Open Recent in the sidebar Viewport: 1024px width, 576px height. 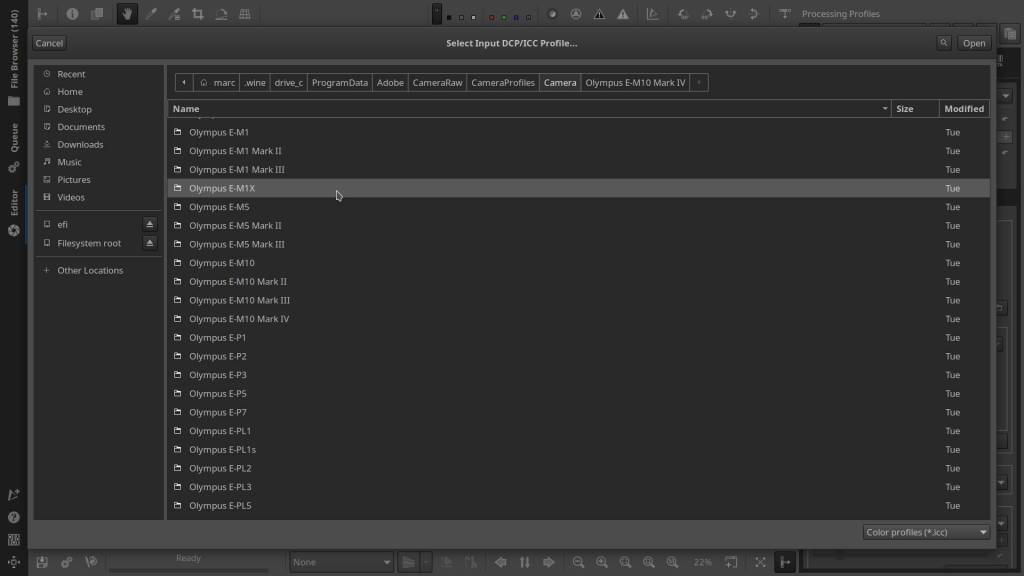pyautogui.click(x=71, y=74)
